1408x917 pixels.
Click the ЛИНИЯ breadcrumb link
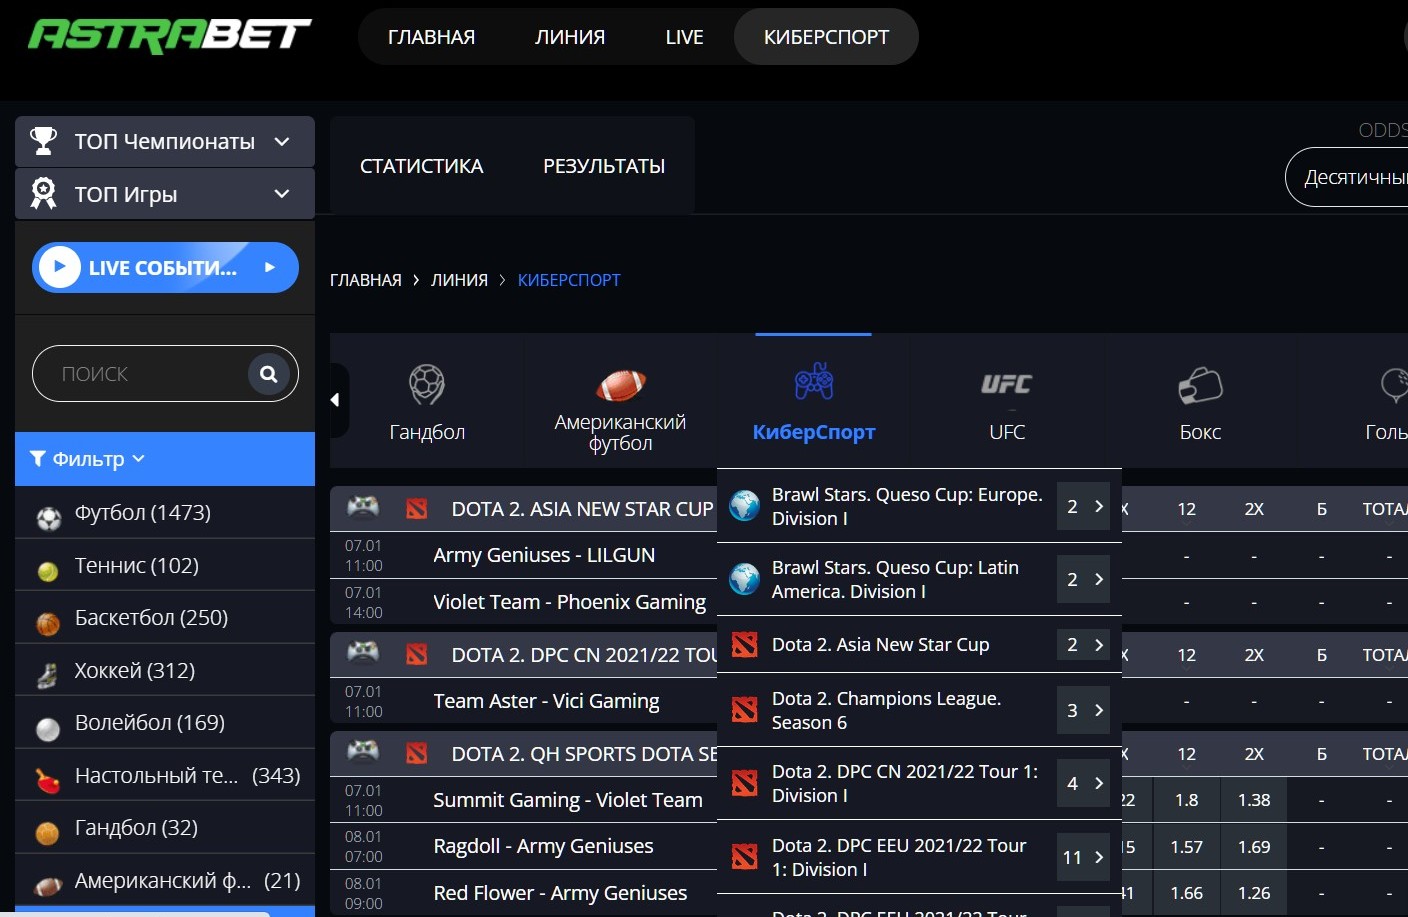459,280
